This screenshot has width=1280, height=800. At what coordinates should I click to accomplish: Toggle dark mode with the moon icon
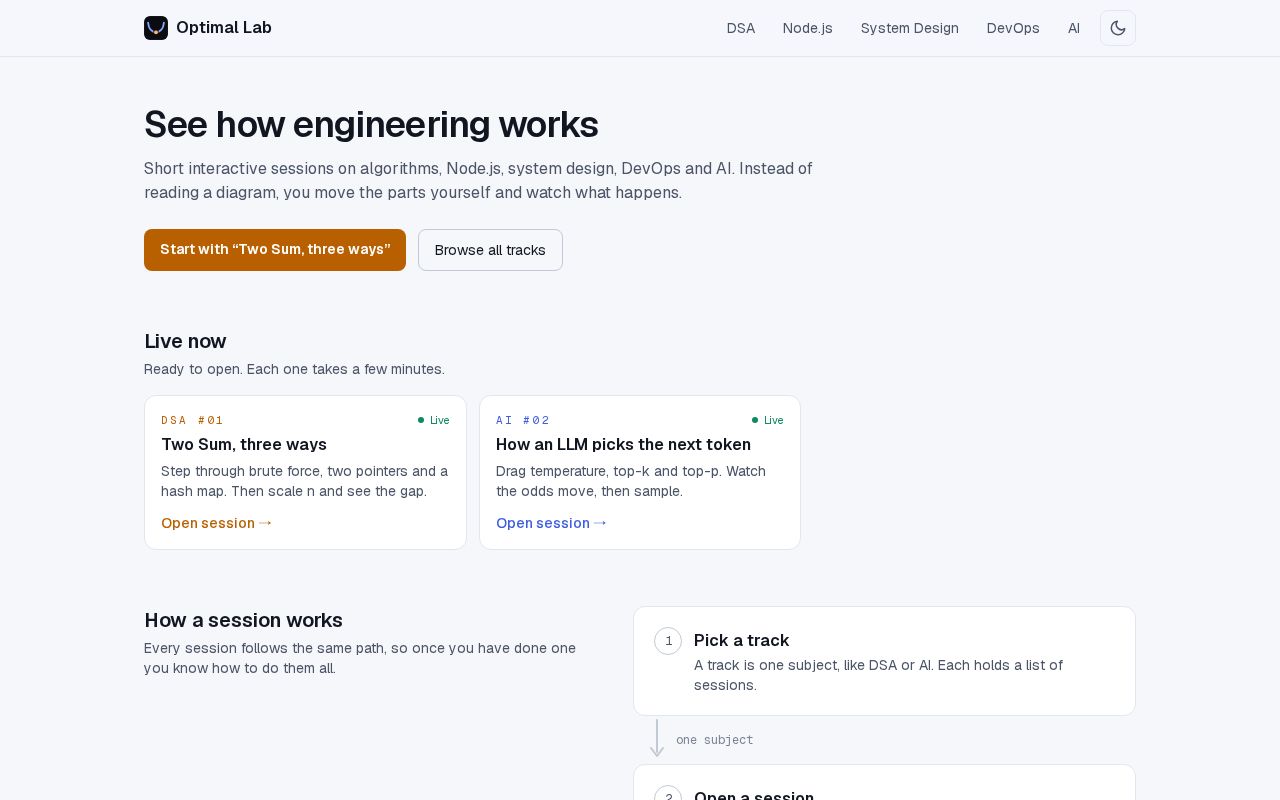[x=1118, y=28]
